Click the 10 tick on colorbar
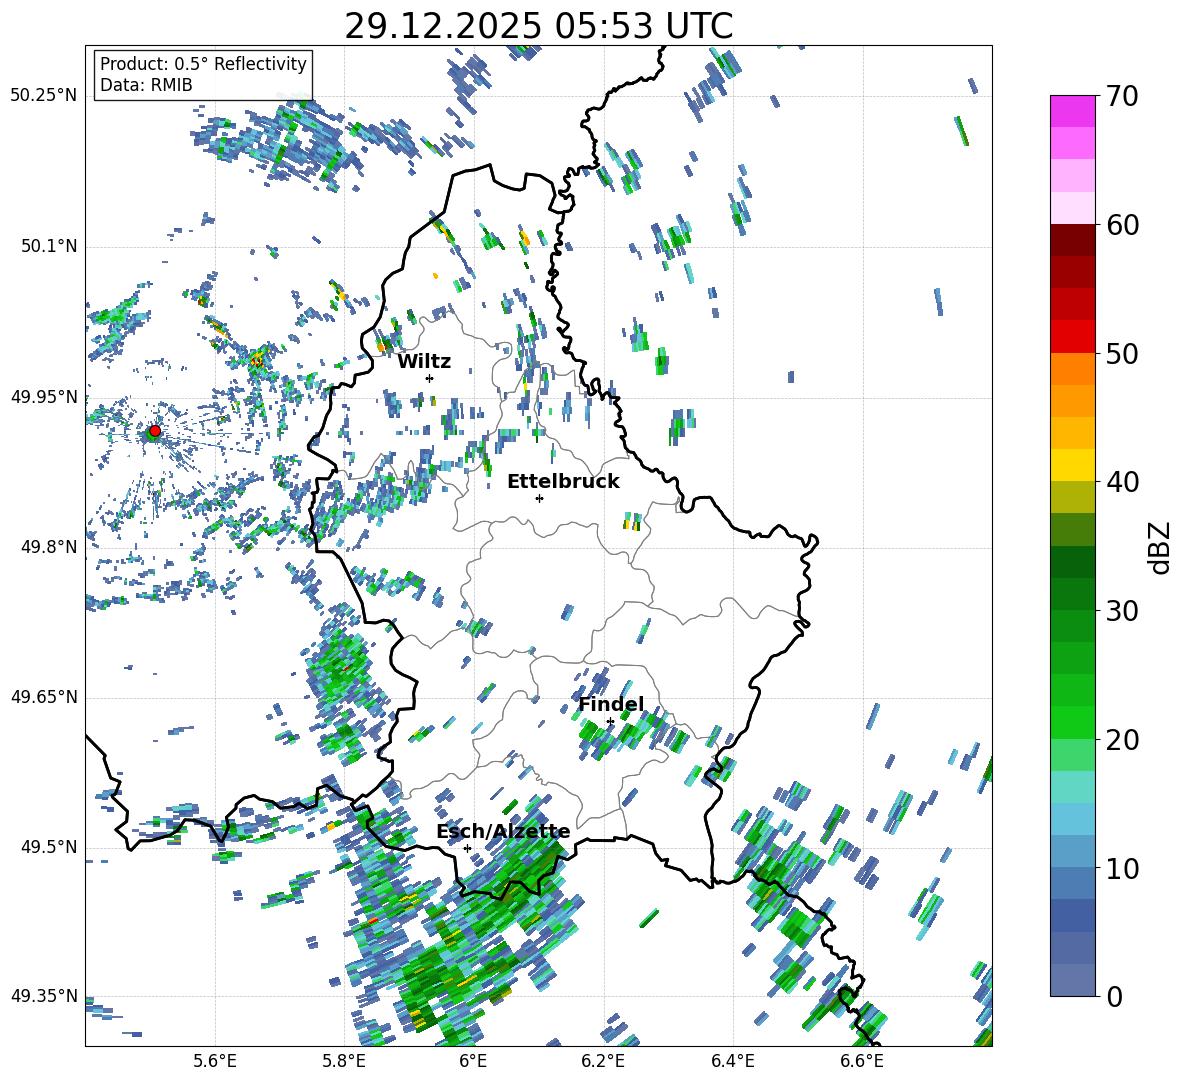This screenshot has width=1184, height=1081. (1122, 868)
